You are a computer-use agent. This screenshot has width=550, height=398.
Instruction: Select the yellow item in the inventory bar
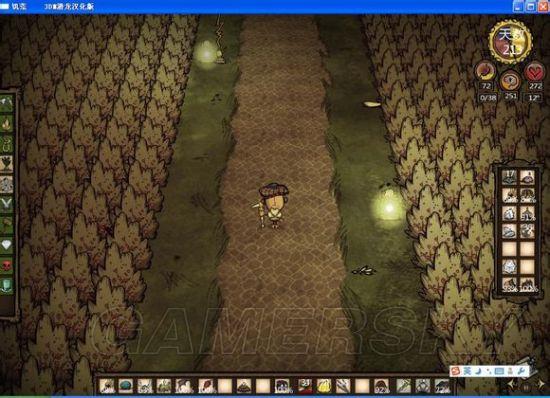[x=324, y=386]
